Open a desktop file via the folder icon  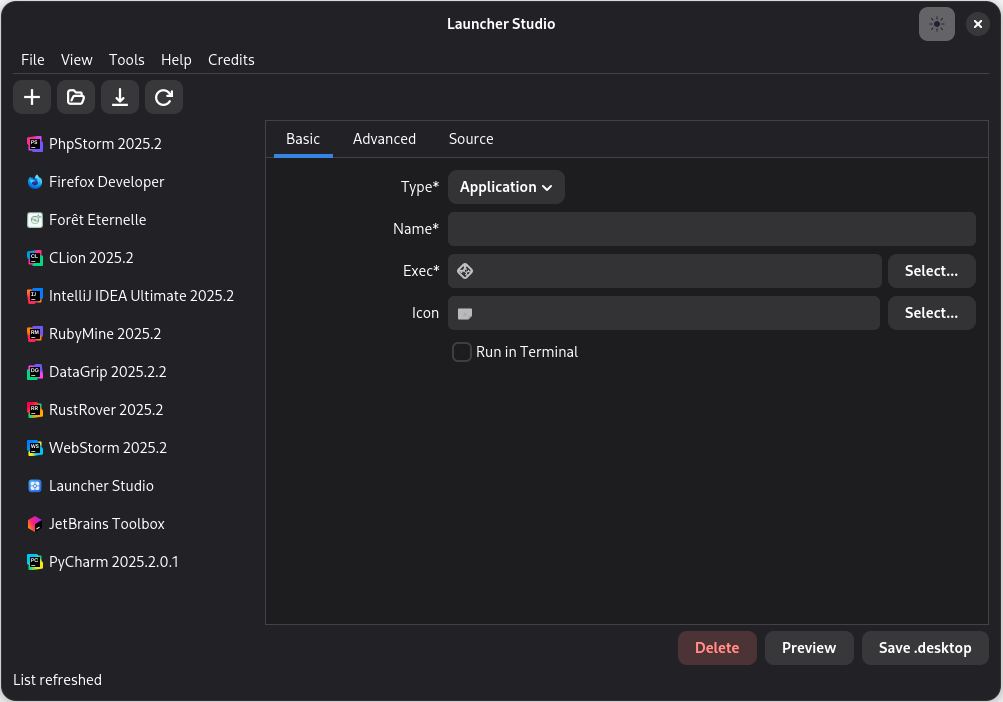[75, 97]
